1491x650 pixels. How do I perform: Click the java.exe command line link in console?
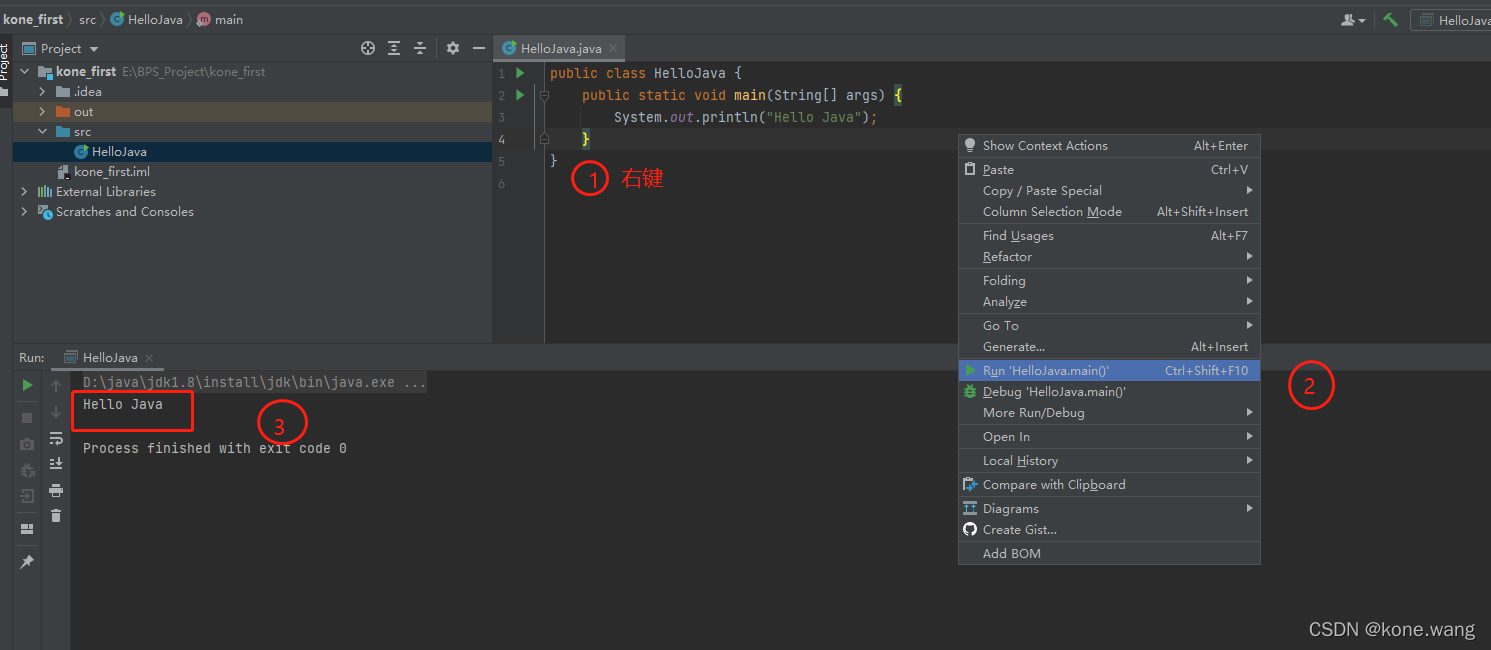coord(255,383)
